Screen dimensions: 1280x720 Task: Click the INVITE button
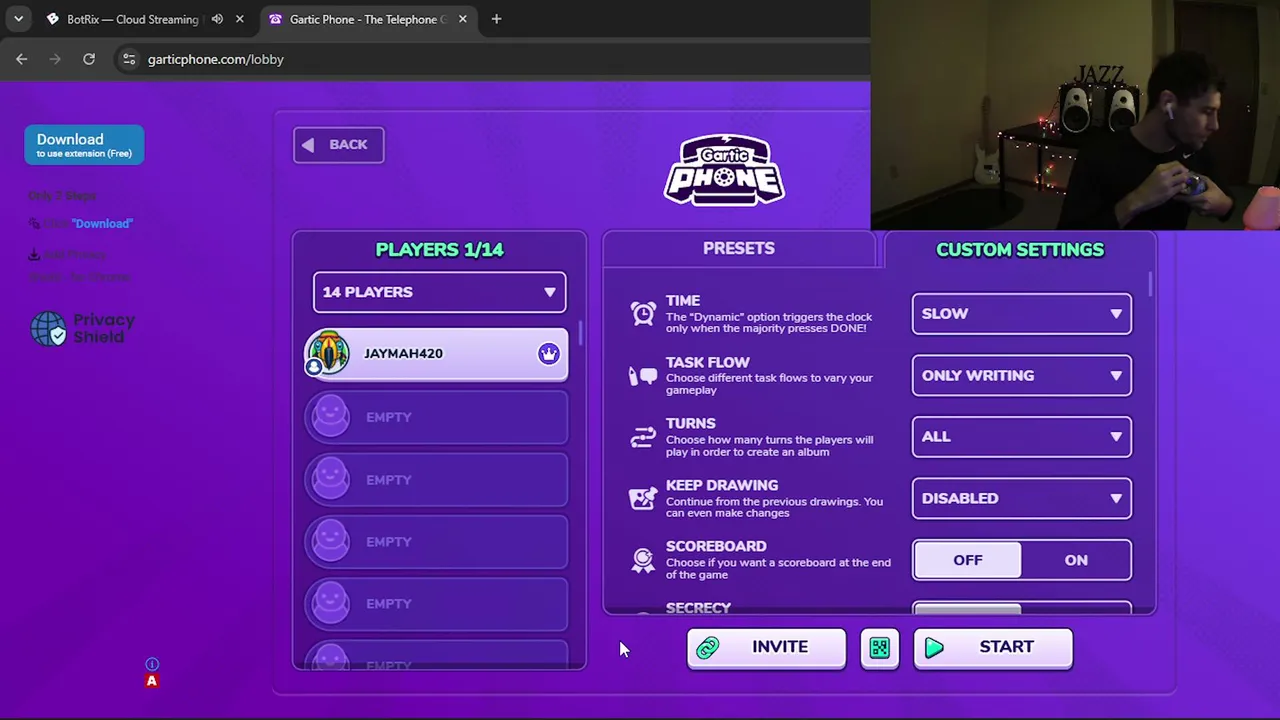point(766,648)
